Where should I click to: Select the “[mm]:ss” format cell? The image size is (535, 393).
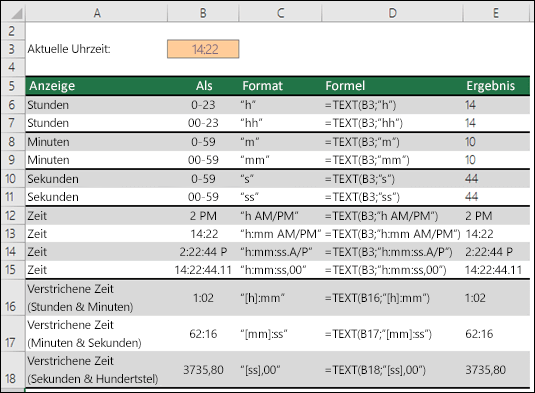(280, 334)
